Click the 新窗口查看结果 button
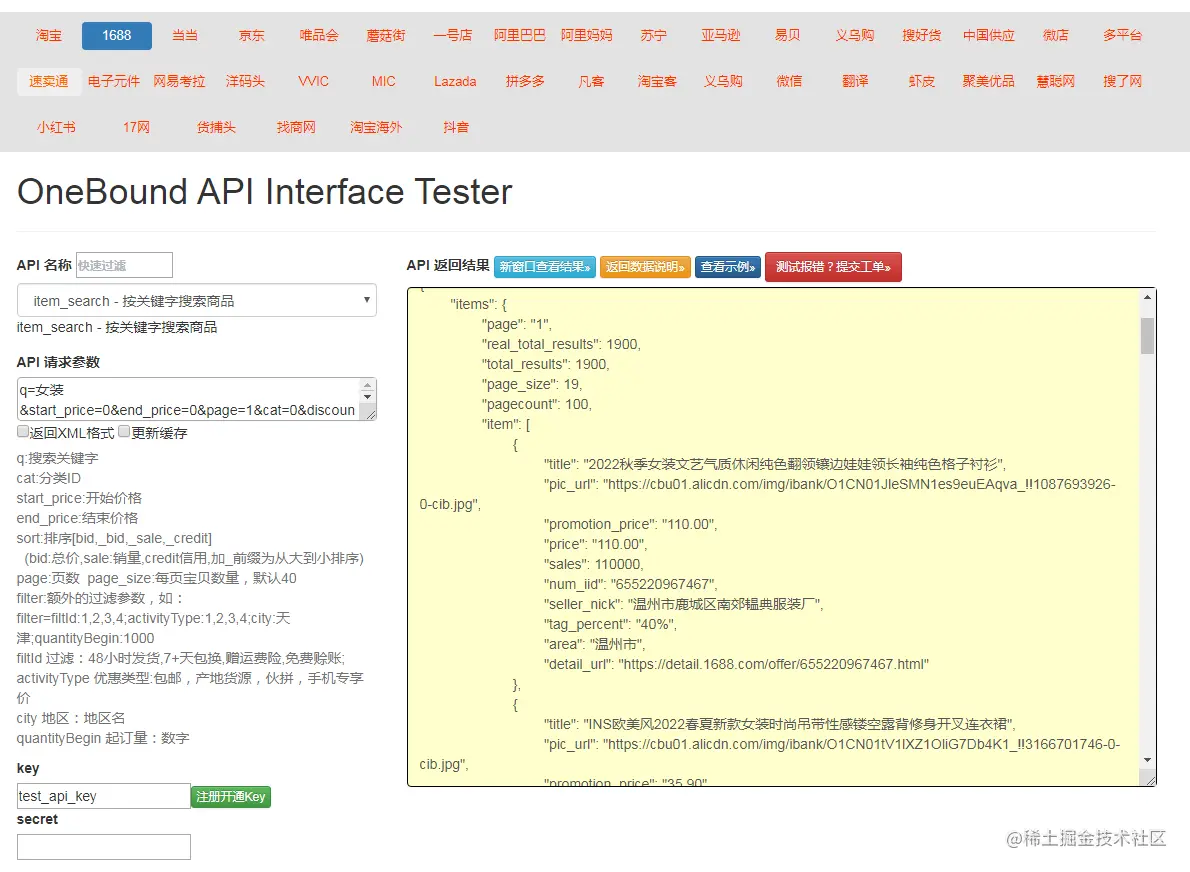Viewport: 1190px width, 872px height. 545,267
